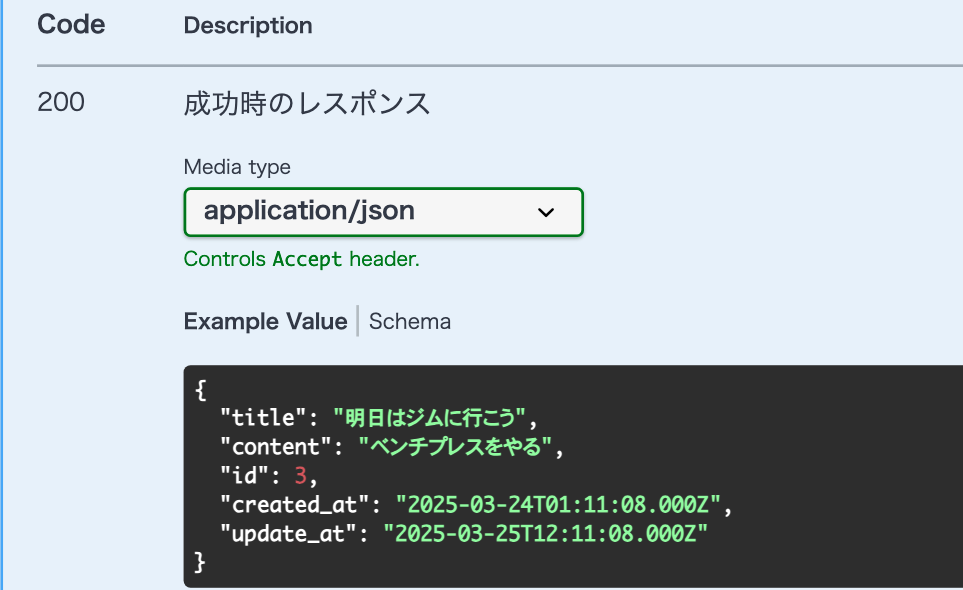Click the update_at timestamp 2025-03-25T12:11:08.000Z
The height and width of the screenshot is (590, 963).
click(x=545, y=534)
